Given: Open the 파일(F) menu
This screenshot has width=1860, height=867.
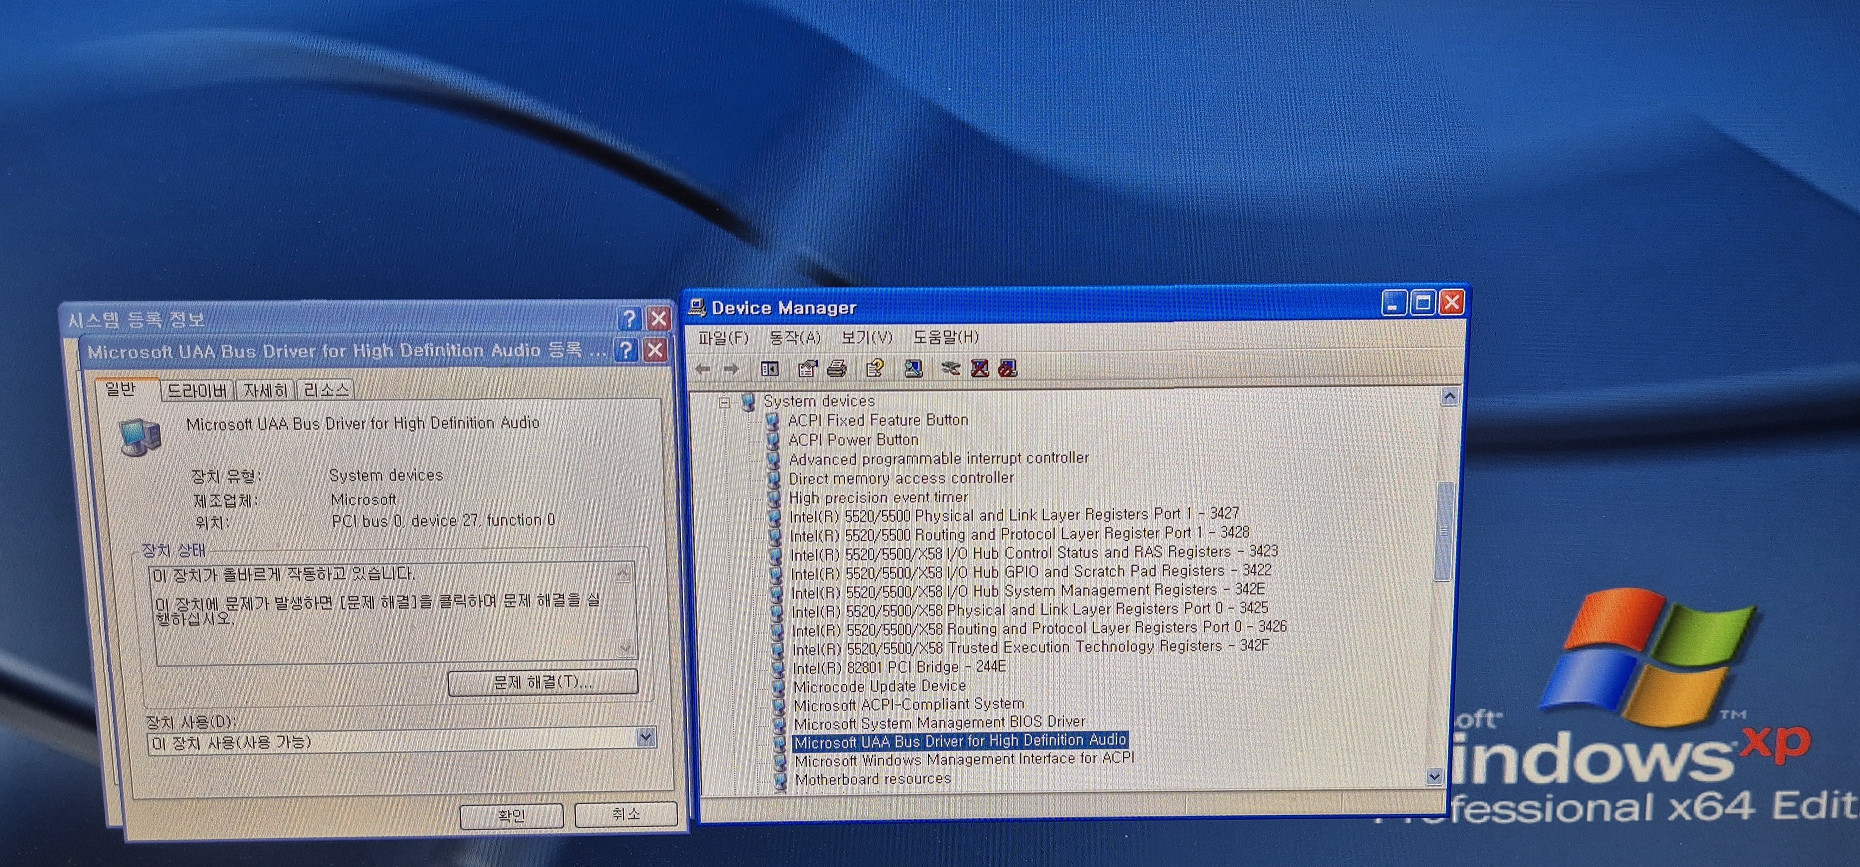Looking at the screenshot, I should pyautogui.click(x=723, y=338).
